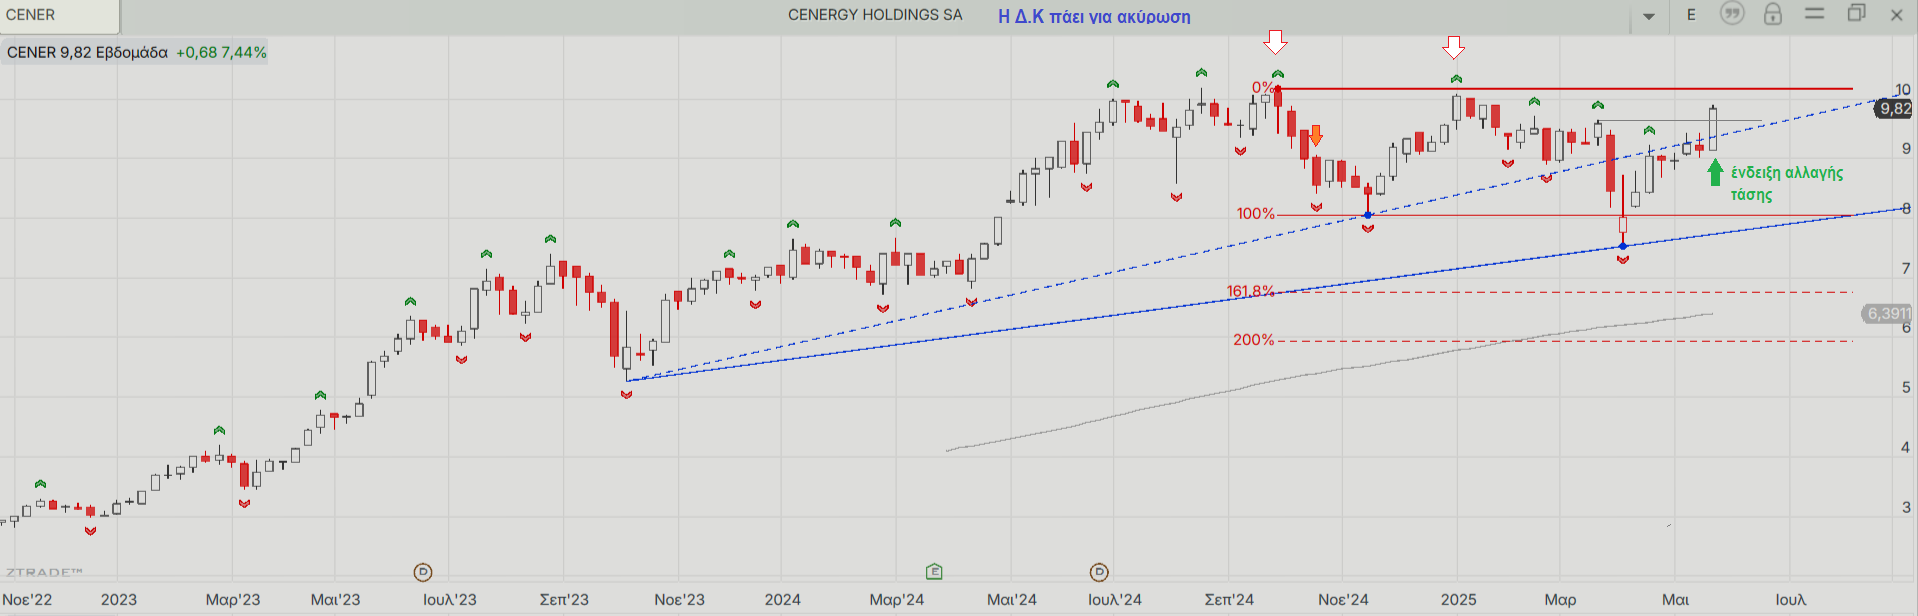Click the green up arrow beside 'ένδειξη αλλαγής τάσης'
Screen dimensions: 1918x616
tap(1715, 173)
